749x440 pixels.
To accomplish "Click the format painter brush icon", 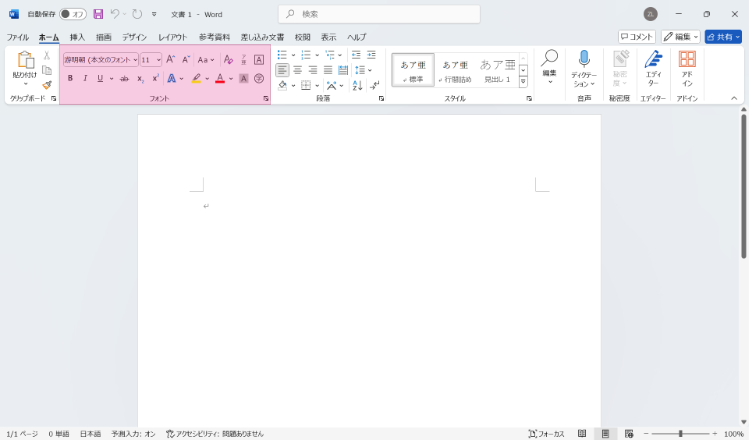I will point(46,85).
